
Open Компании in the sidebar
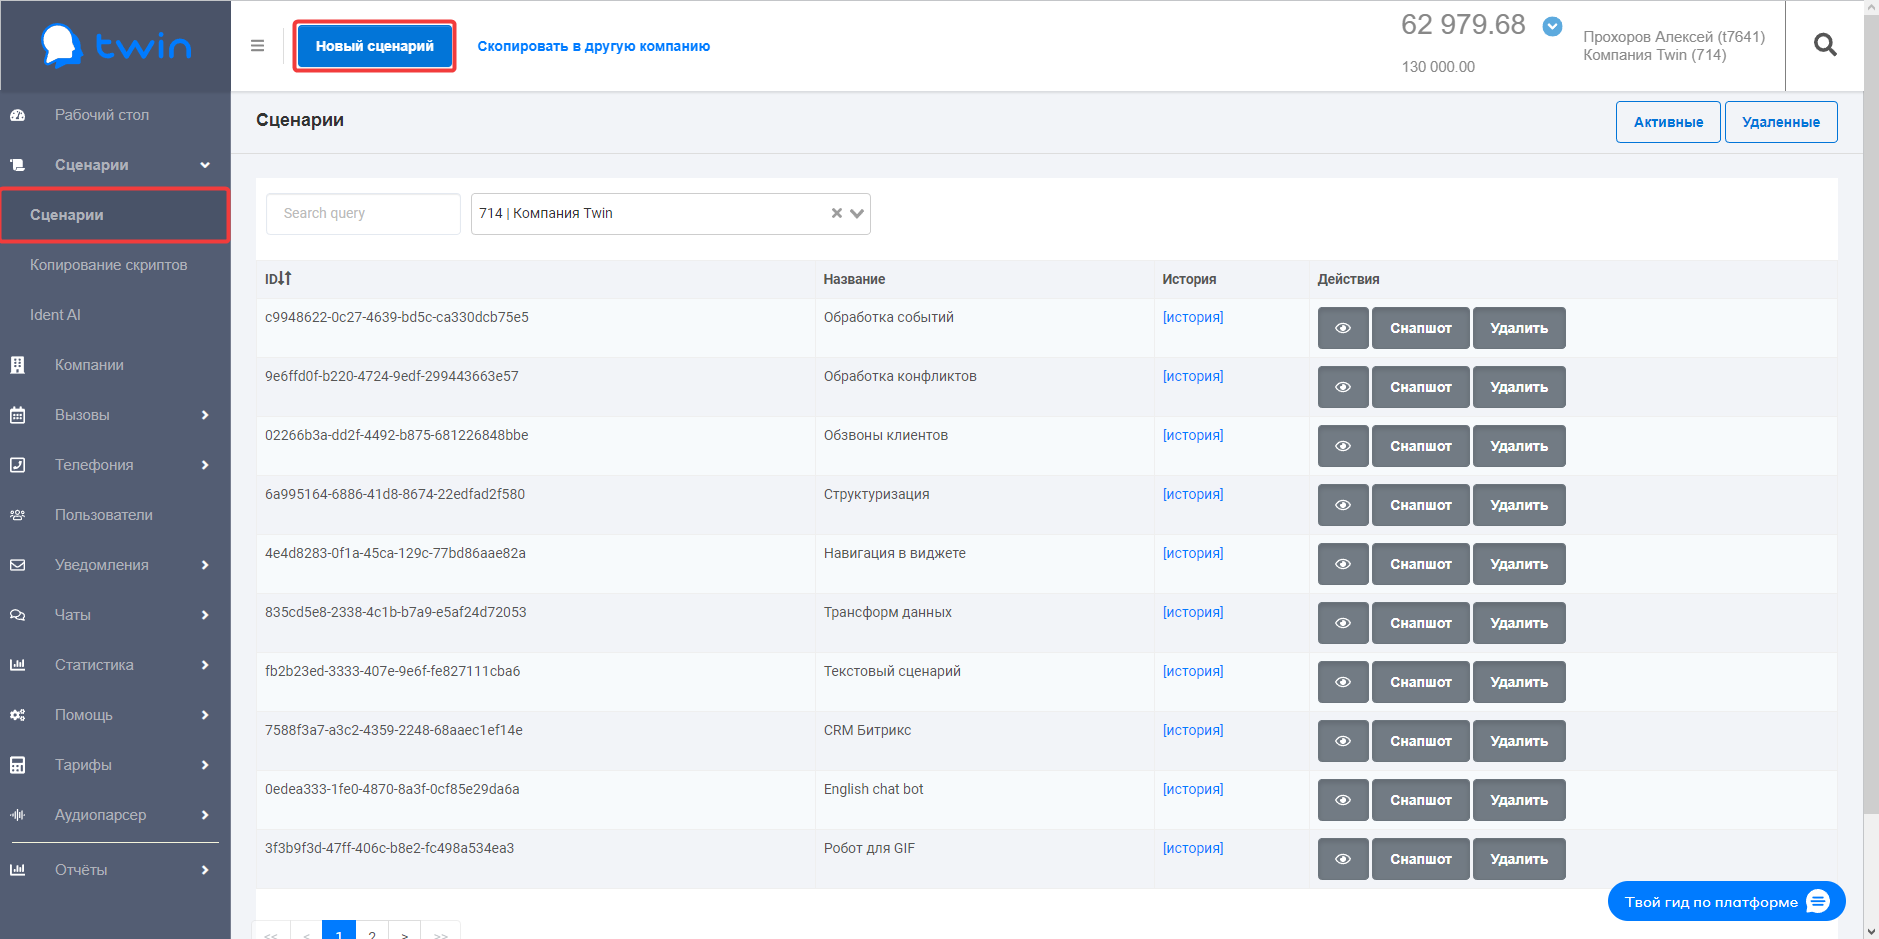(x=89, y=365)
